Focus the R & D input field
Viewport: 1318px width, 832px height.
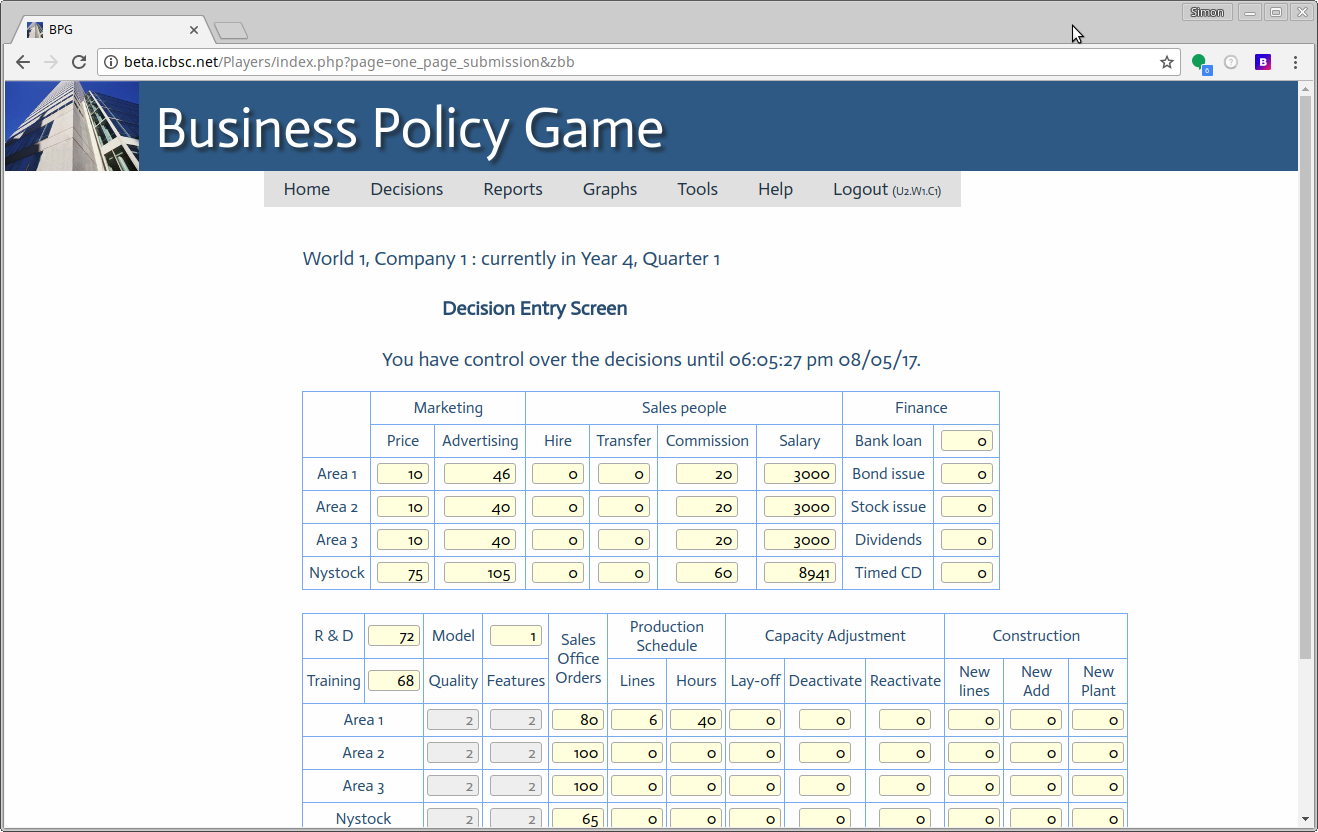pos(393,636)
